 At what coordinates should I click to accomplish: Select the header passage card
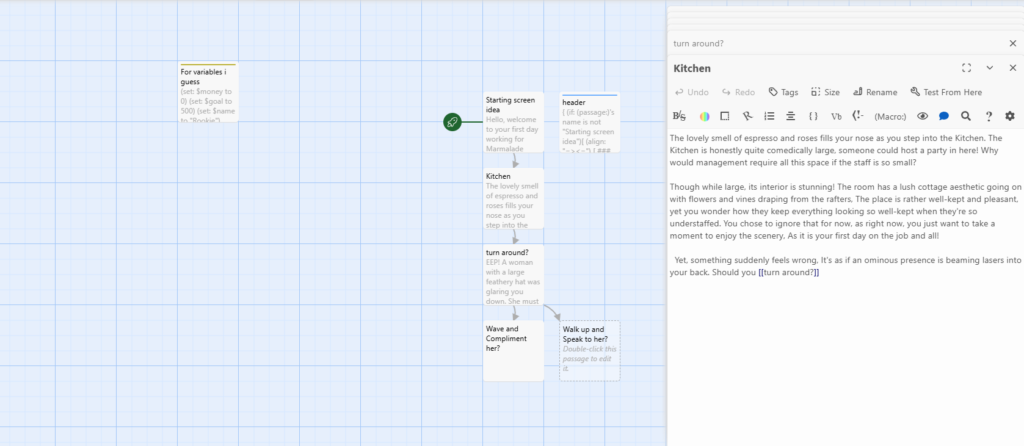tap(590, 123)
